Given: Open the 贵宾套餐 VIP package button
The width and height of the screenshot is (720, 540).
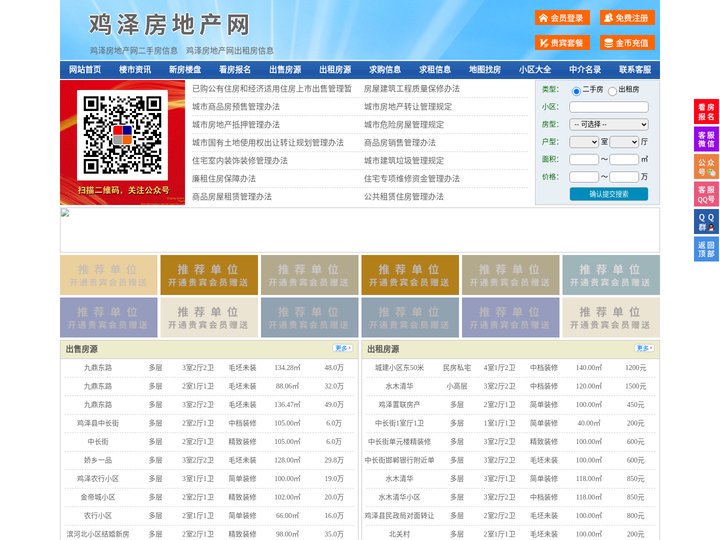Looking at the screenshot, I should pos(562,43).
